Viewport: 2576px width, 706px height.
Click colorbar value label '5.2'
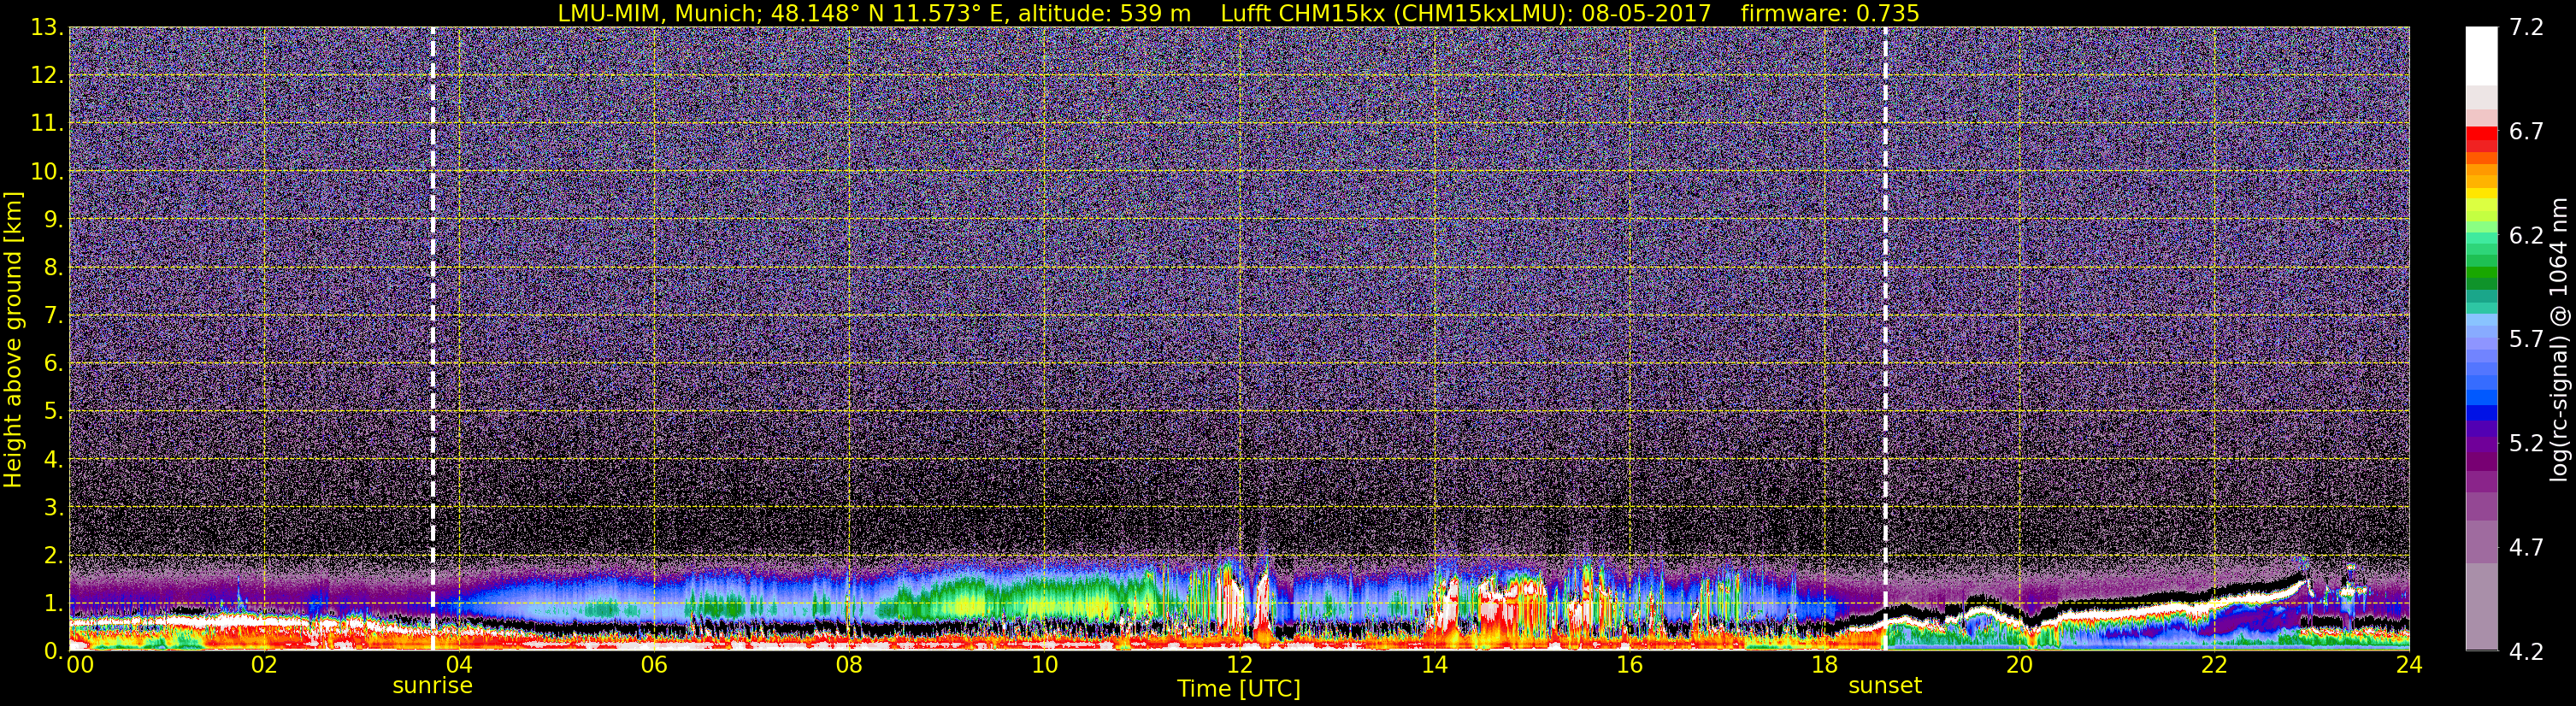2526,444
